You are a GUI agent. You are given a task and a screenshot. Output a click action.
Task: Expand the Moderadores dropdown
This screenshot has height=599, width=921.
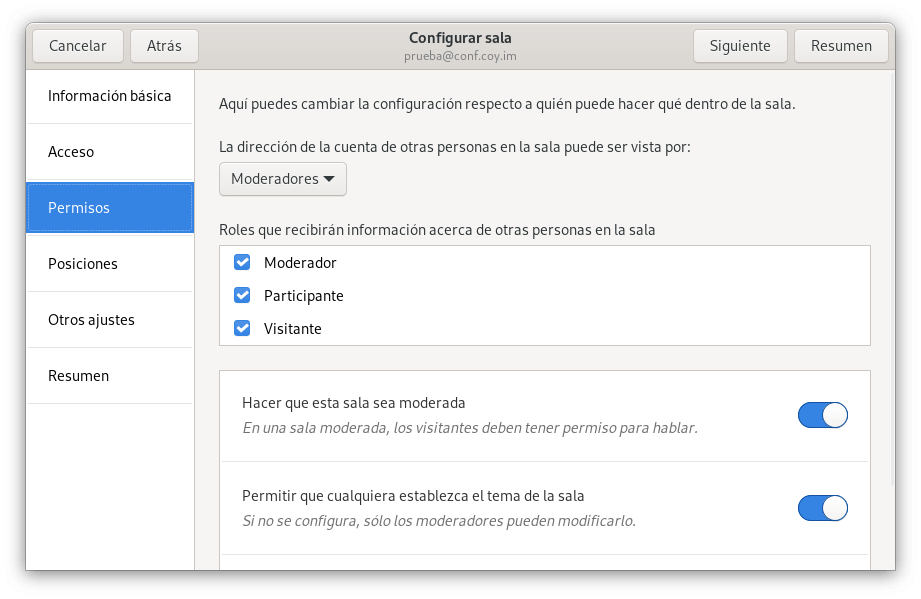283,179
